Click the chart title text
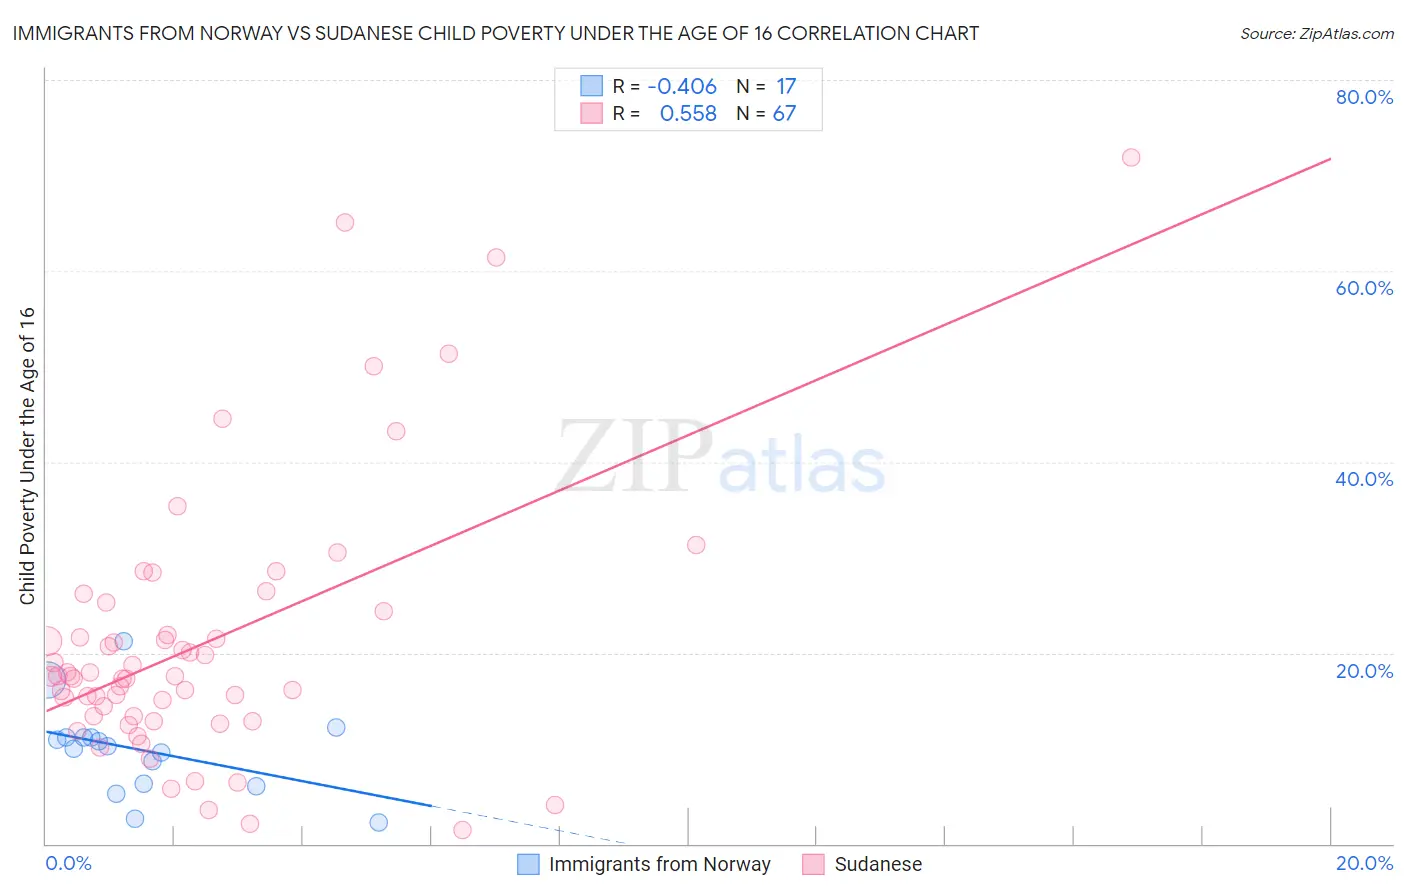The image size is (1406, 892). [496, 33]
